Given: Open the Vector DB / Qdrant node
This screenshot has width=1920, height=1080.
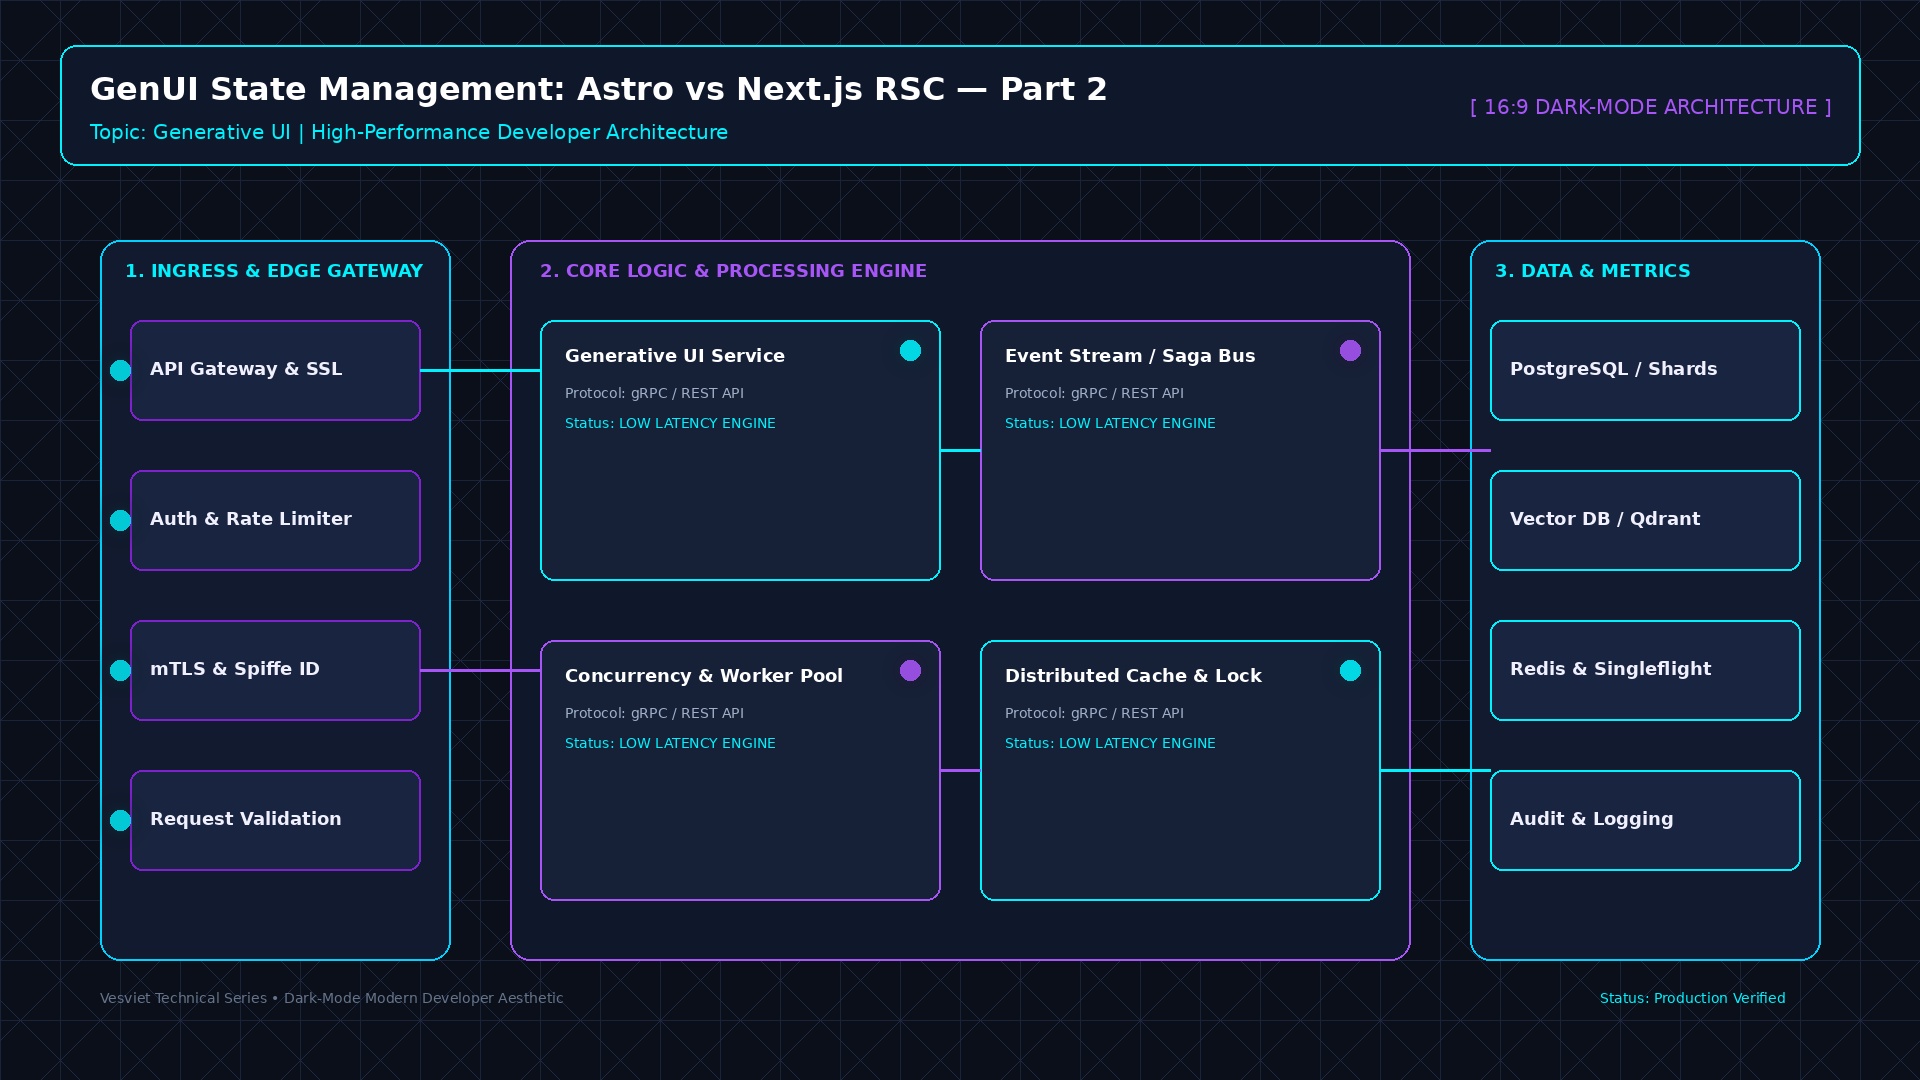Looking at the screenshot, I should point(1645,520).
